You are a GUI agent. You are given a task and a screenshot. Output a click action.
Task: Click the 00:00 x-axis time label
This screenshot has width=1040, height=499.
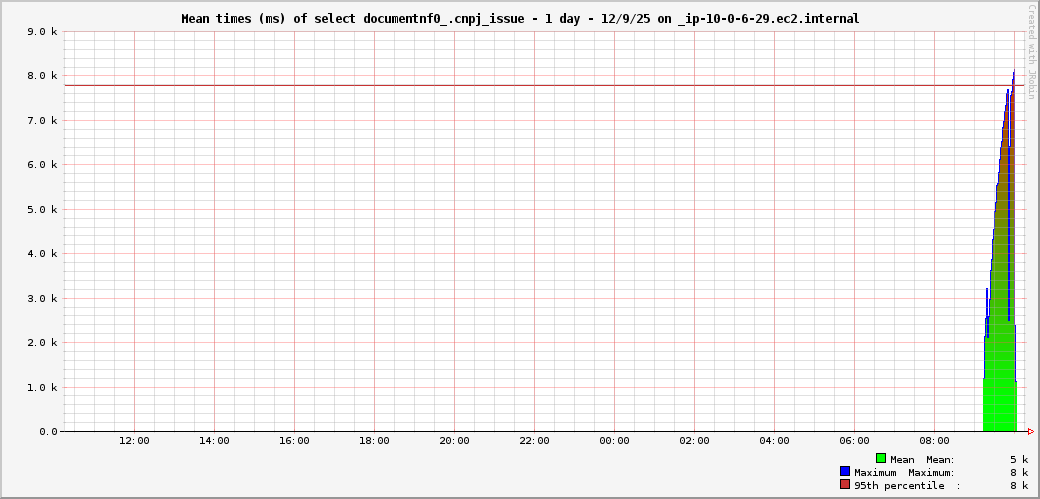[614, 441]
